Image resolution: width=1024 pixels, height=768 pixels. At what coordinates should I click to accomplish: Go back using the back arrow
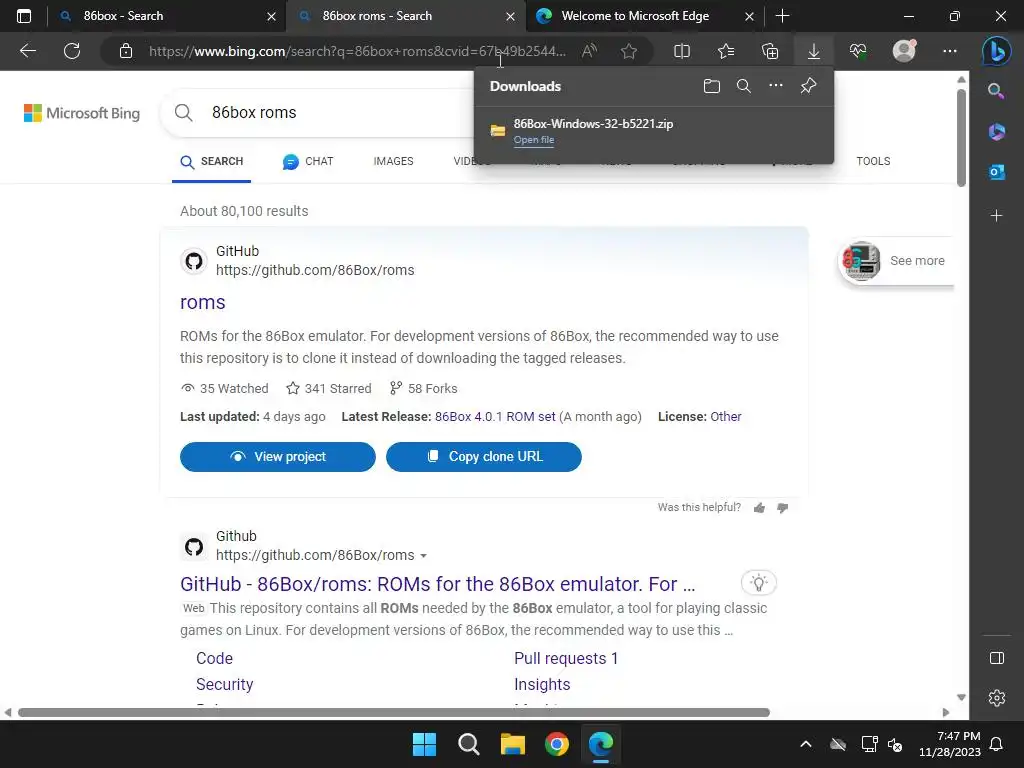pos(27,51)
